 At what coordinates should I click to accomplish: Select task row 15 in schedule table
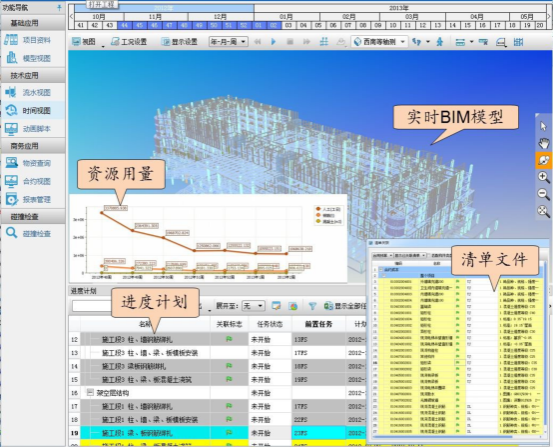(x=218, y=380)
